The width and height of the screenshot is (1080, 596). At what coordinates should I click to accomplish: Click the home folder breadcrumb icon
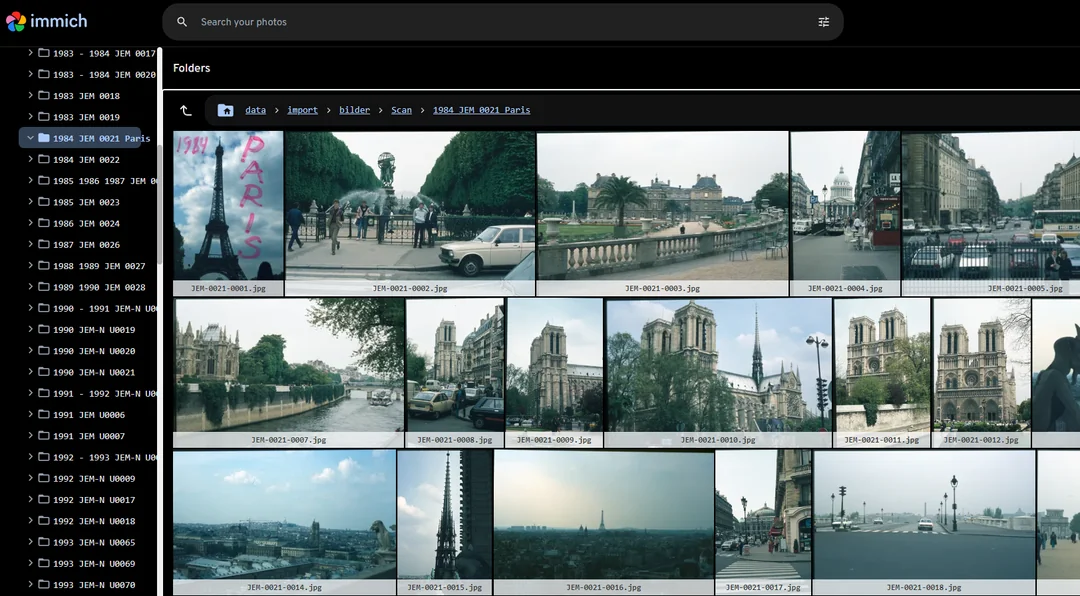click(226, 110)
